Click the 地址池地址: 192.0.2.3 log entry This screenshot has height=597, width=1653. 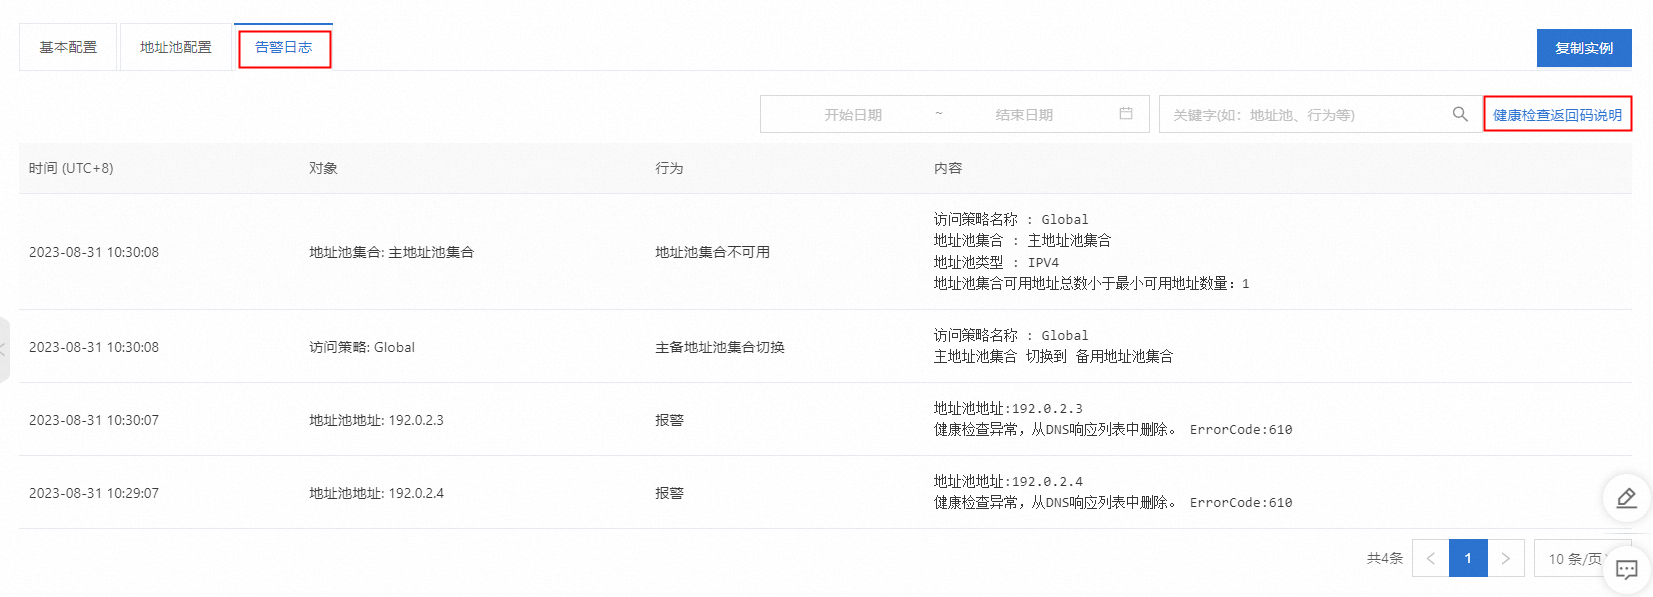[x=376, y=420]
